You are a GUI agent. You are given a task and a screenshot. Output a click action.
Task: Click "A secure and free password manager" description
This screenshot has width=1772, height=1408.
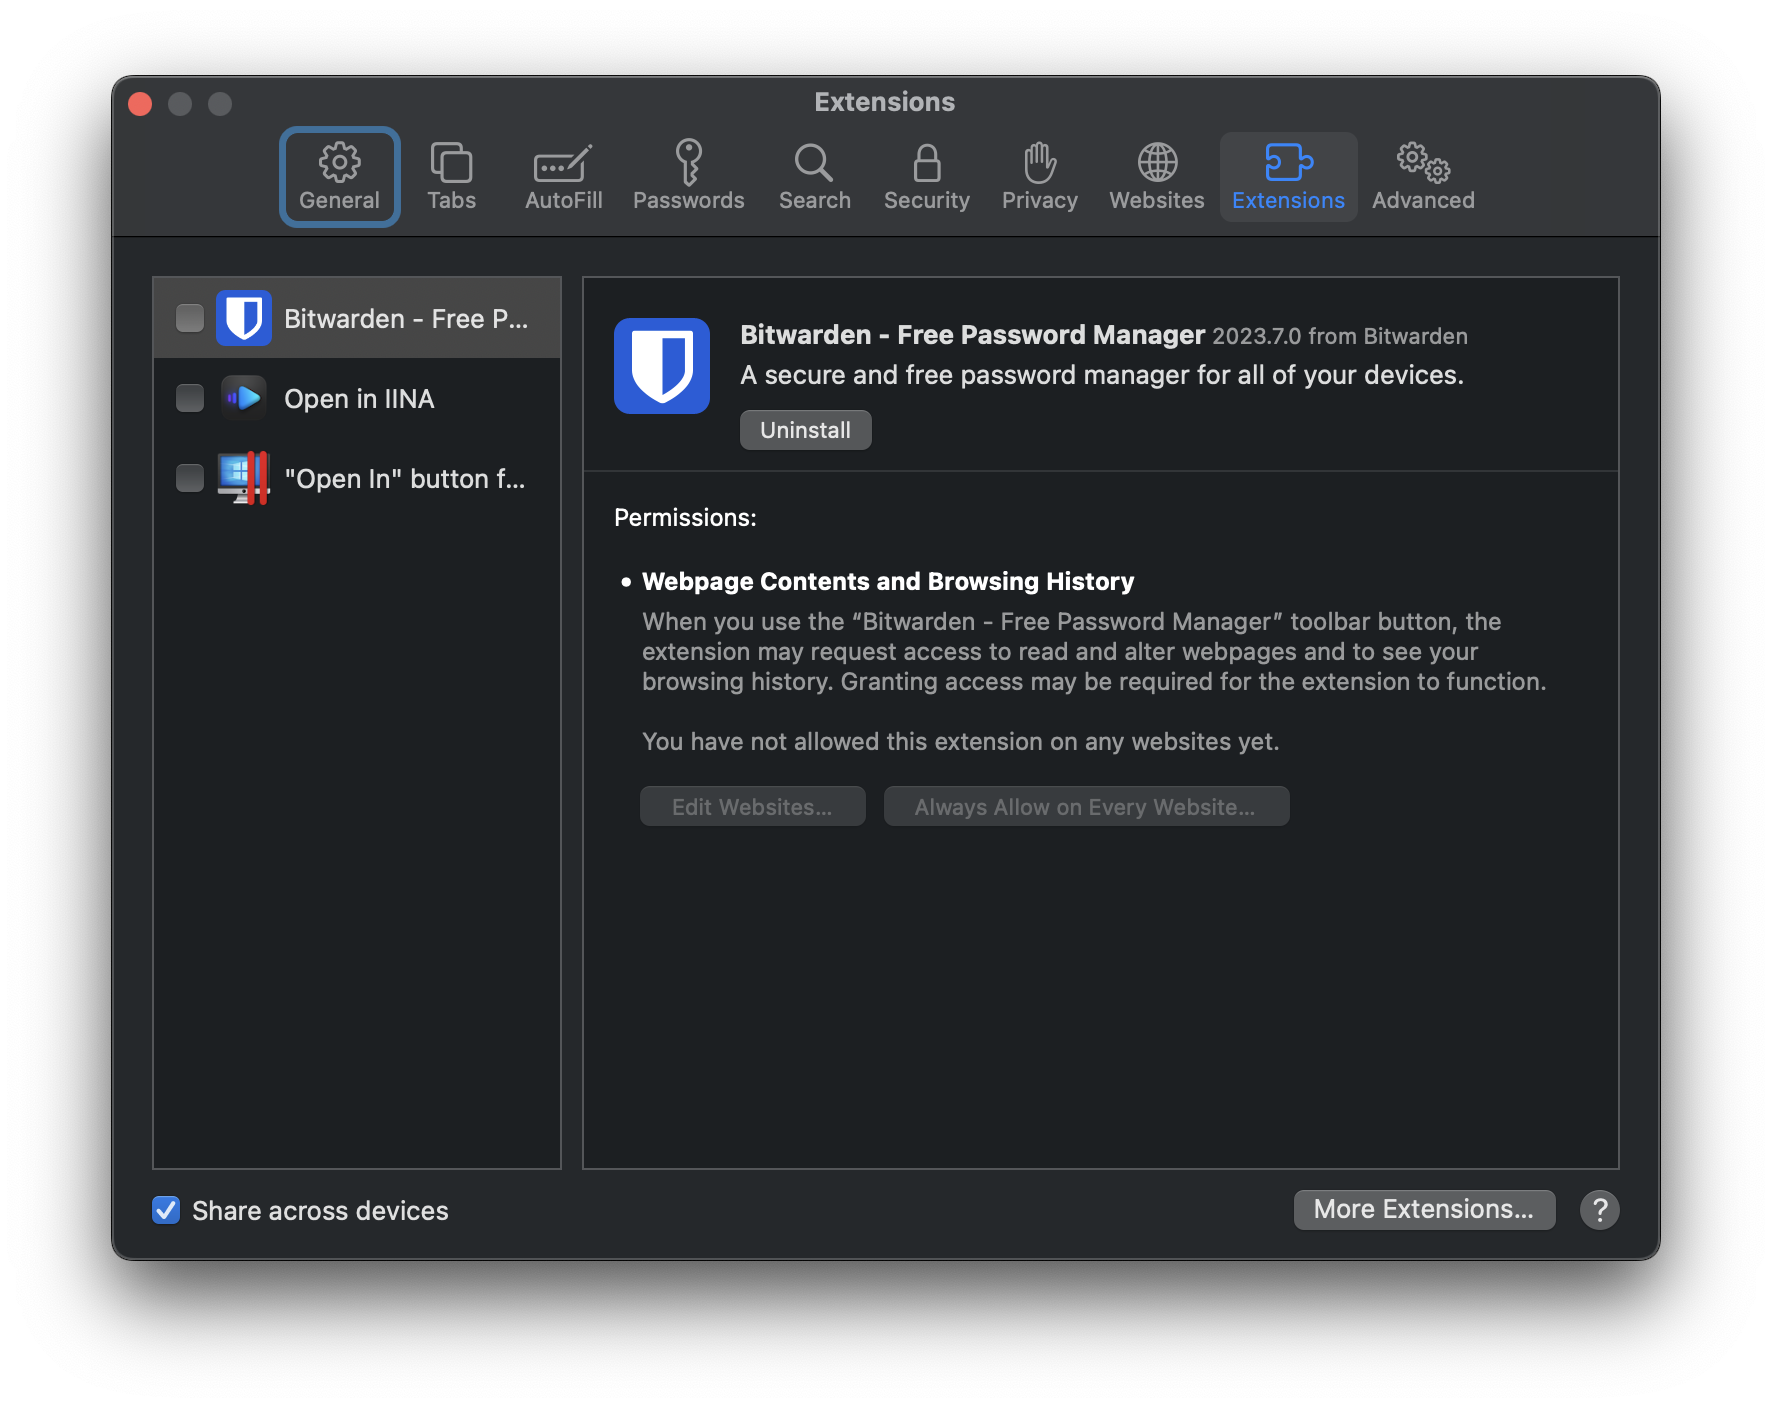pyautogui.click(x=1102, y=375)
